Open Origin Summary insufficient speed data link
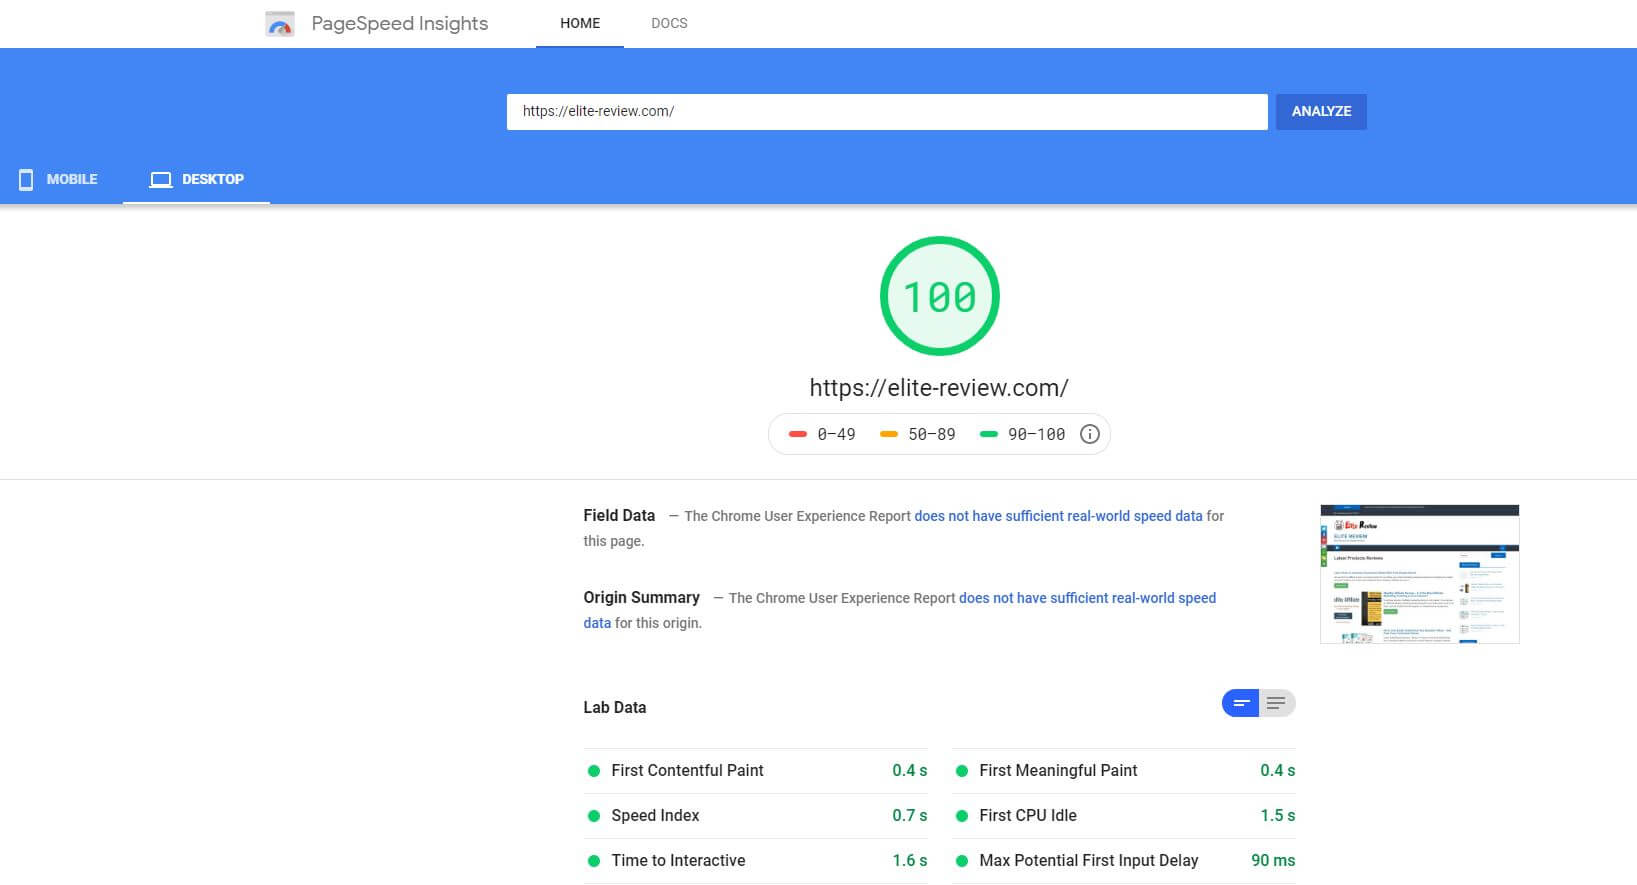Screen dimensions: 1637x885 point(1087,598)
